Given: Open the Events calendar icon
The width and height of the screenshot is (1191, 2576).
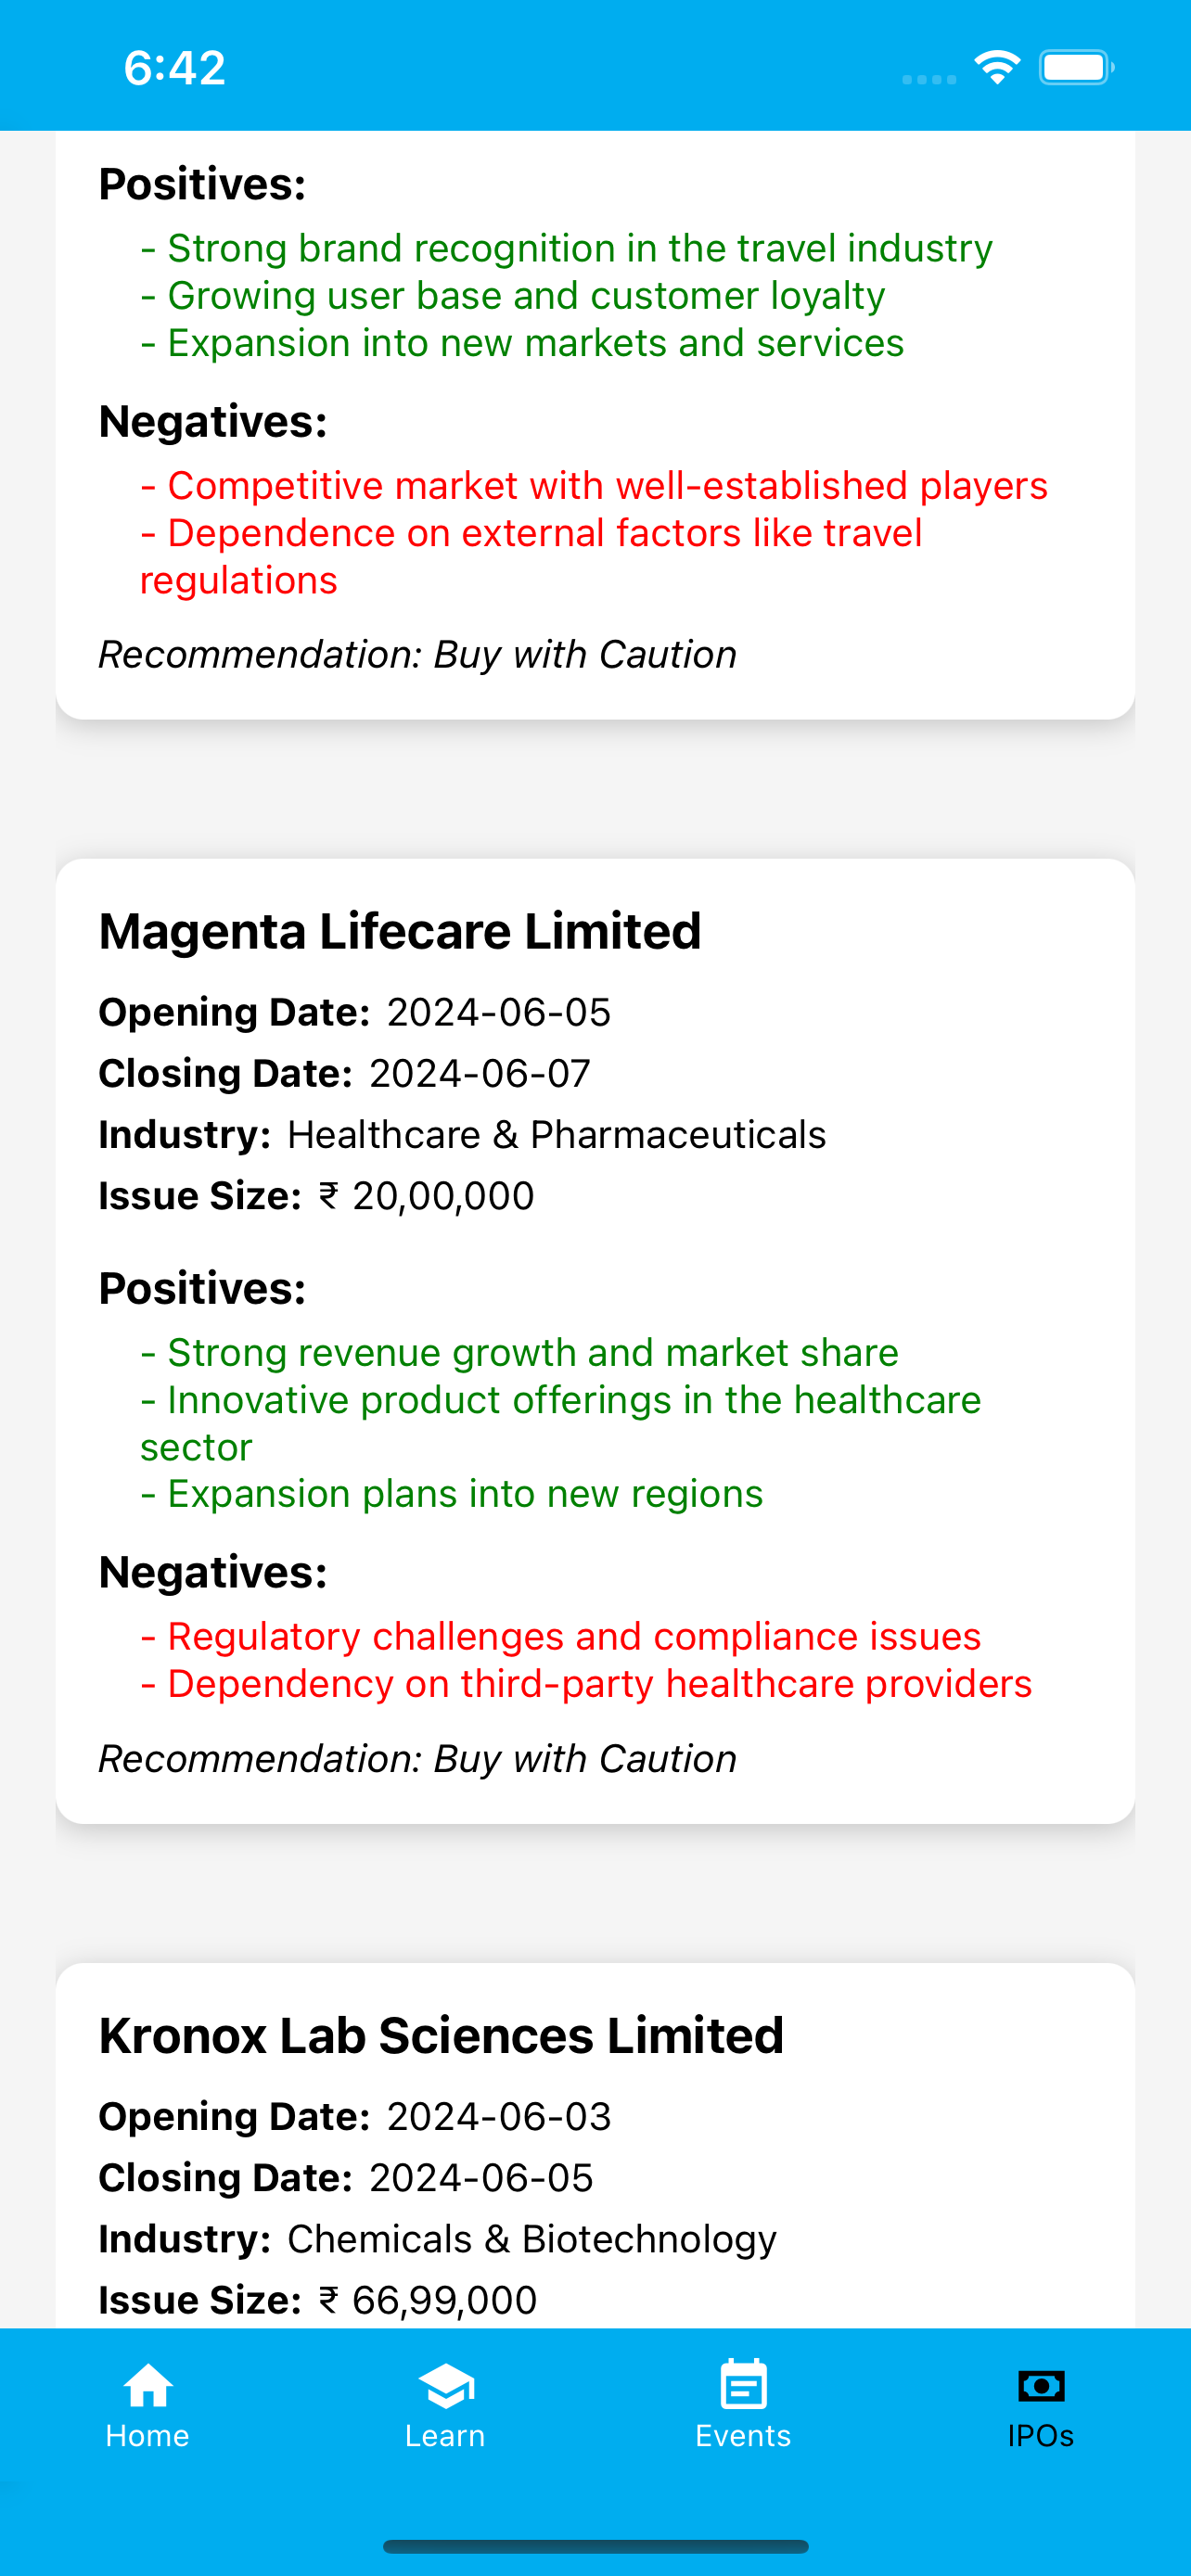Looking at the screenshot, I should (x=743, y=2384).
